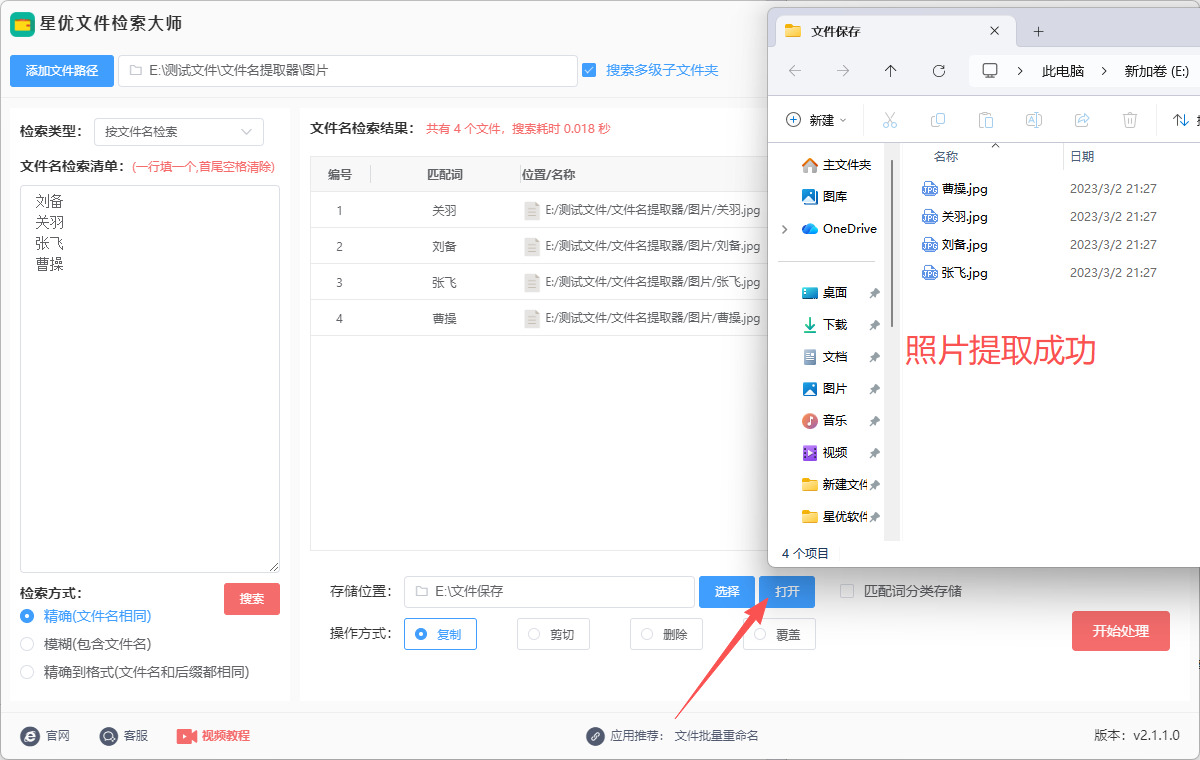The image size is (1200, 760).
Task: Click the 此电脑 breadcrumb in Explorer
Action: (1063, 71)
